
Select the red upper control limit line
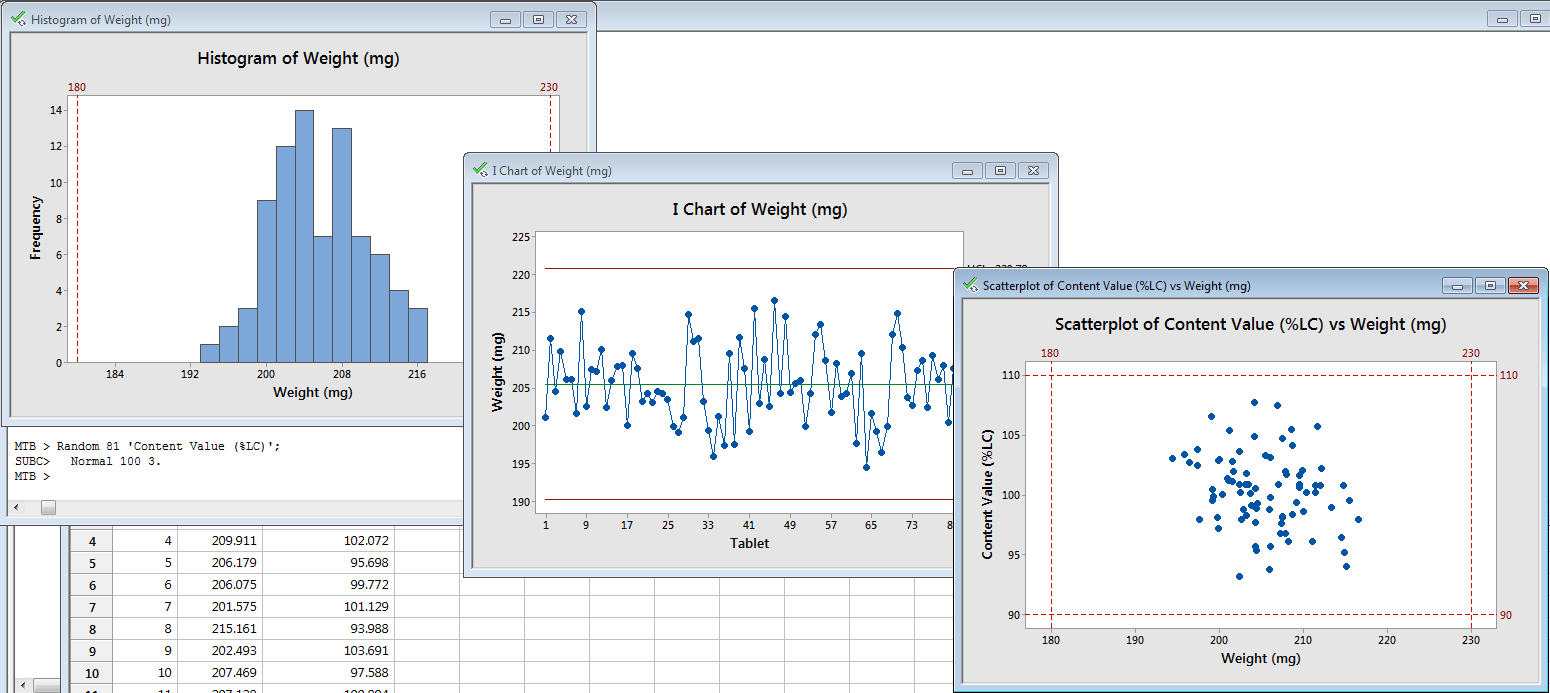750,268
